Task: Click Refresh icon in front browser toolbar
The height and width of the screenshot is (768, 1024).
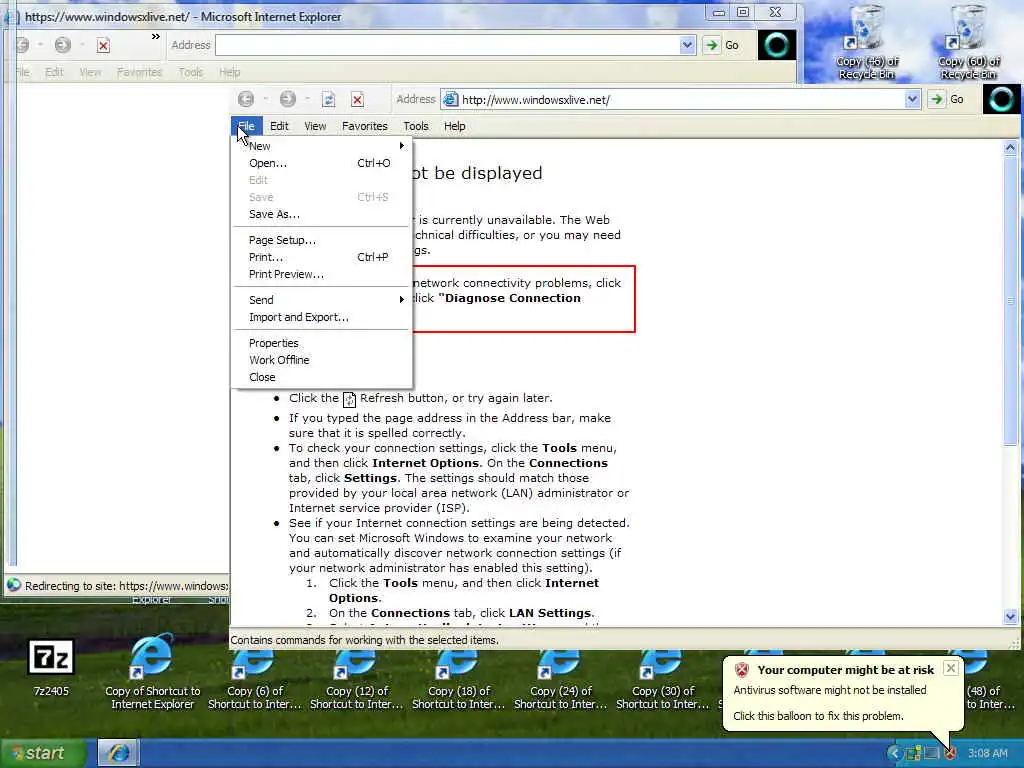Action: click(328, 99)
